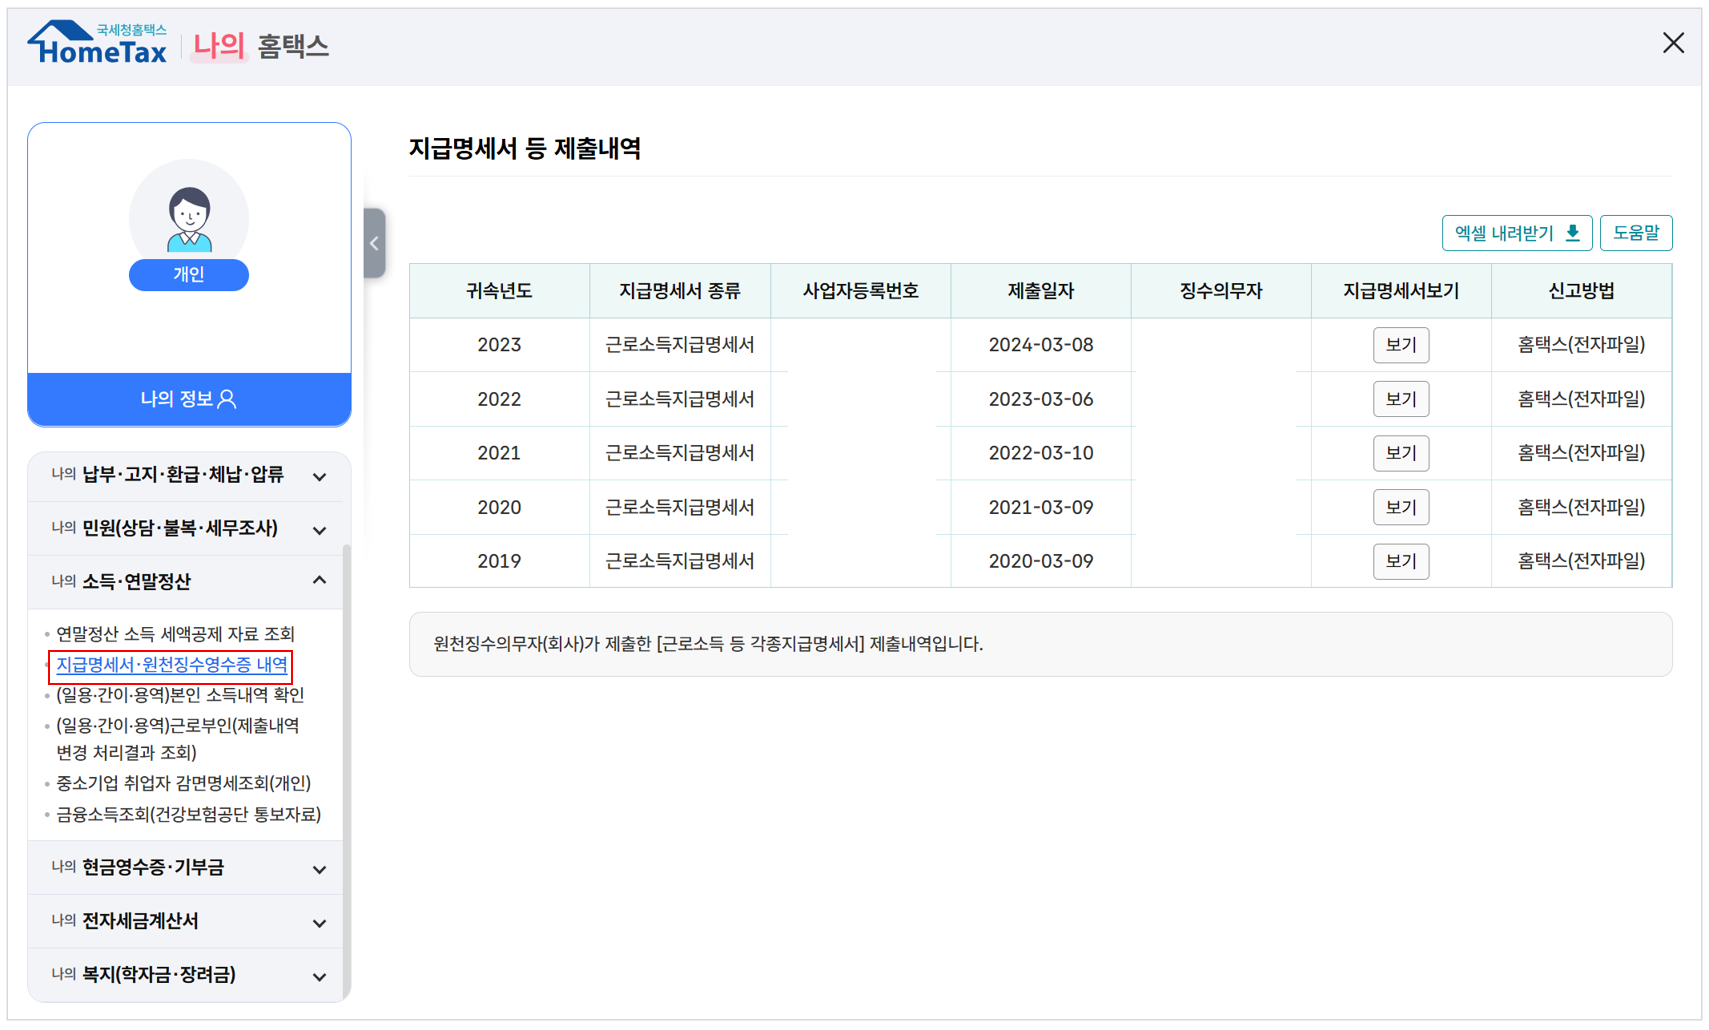Collapse the sidebar with the arrow tab
The width and height of the screenshot is (1709, 1030).
pyautogui.click(x=374, y=242)
